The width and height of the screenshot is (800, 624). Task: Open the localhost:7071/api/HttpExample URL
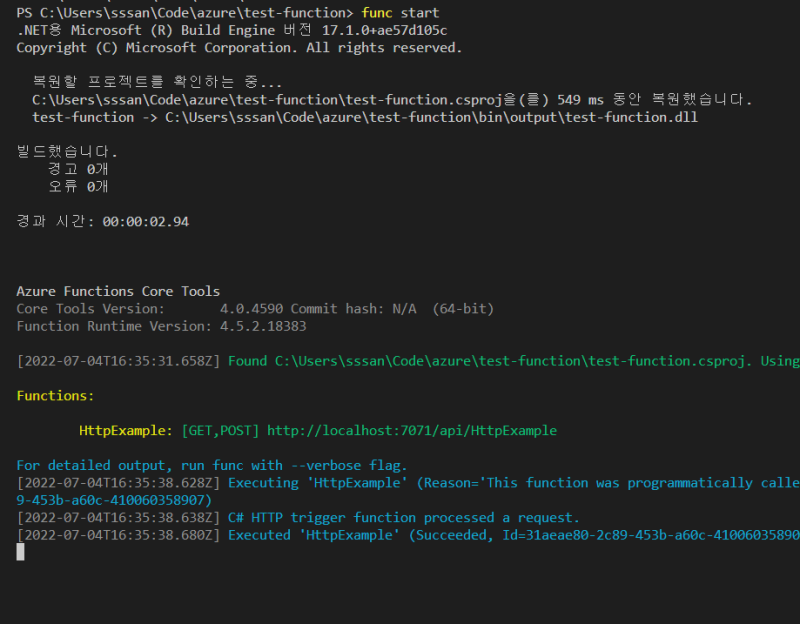tap(411, 431)
